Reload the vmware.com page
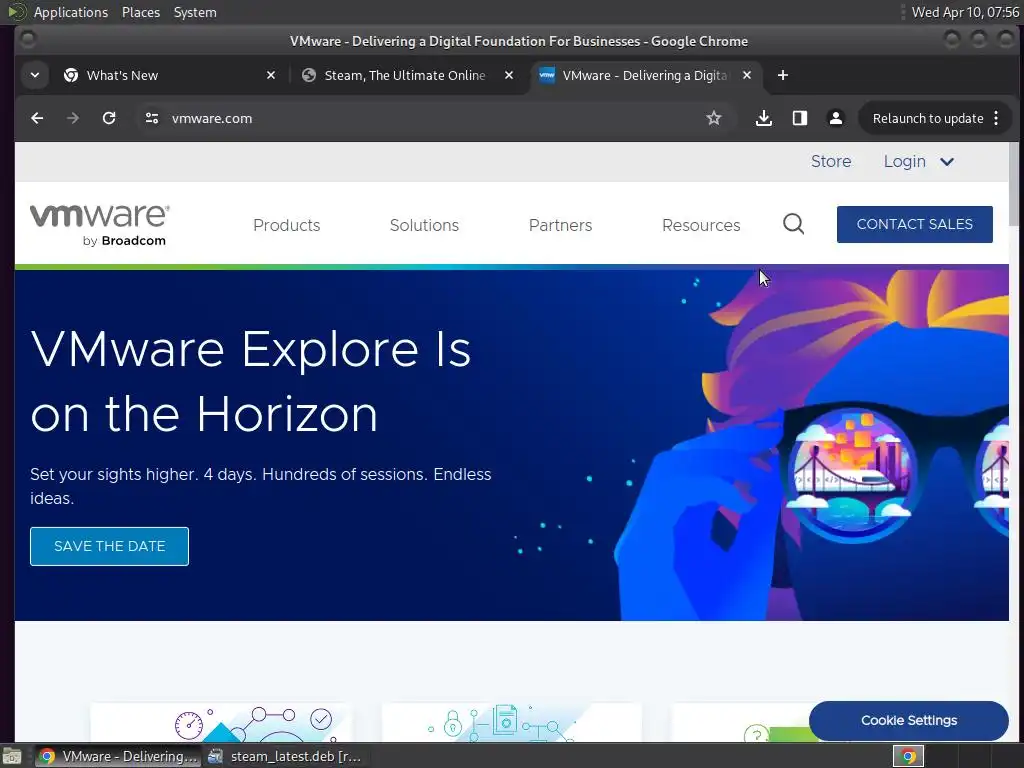The image size is (1024, 768). [x=109, y=118]
